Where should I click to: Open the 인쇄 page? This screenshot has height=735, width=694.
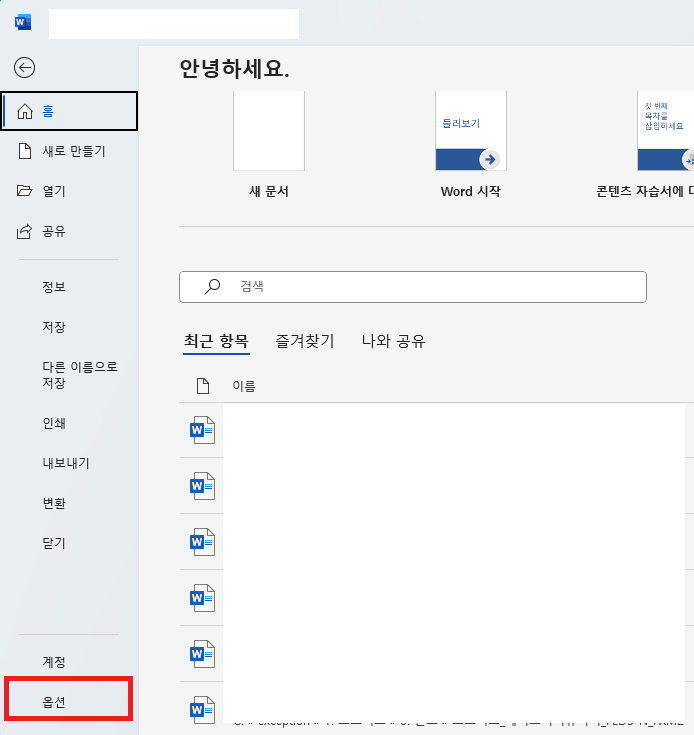pyautogui.click(x=54, y=423)
